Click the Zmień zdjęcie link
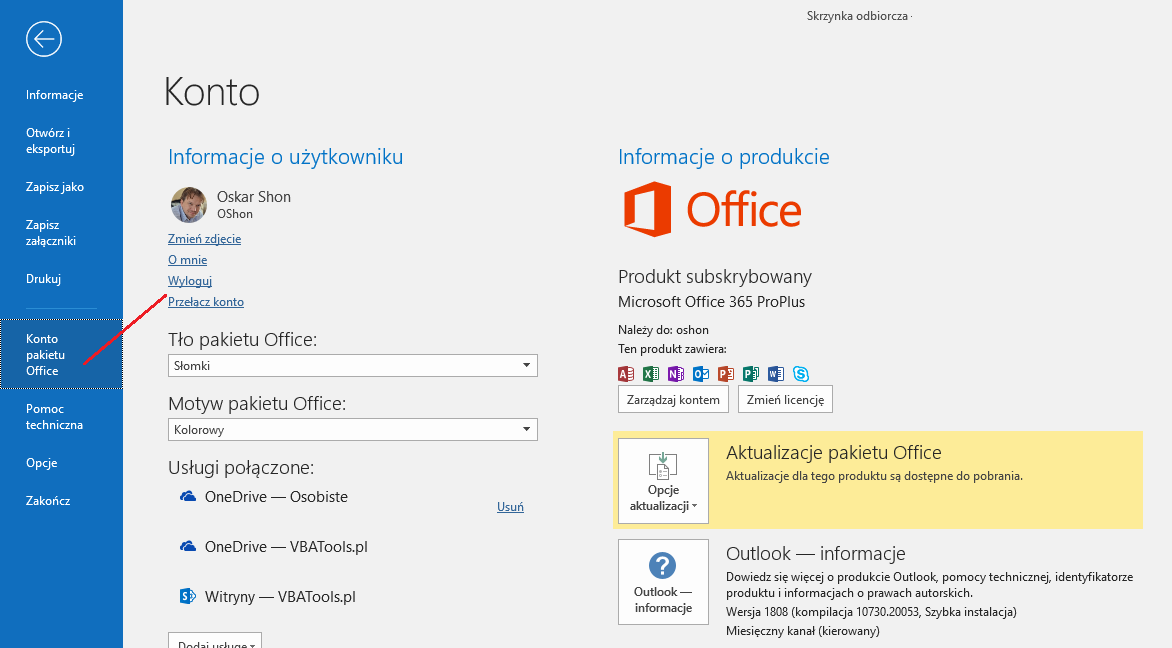Image resolution: width=1172 pixels, height=648 pixels. (204, 238)
